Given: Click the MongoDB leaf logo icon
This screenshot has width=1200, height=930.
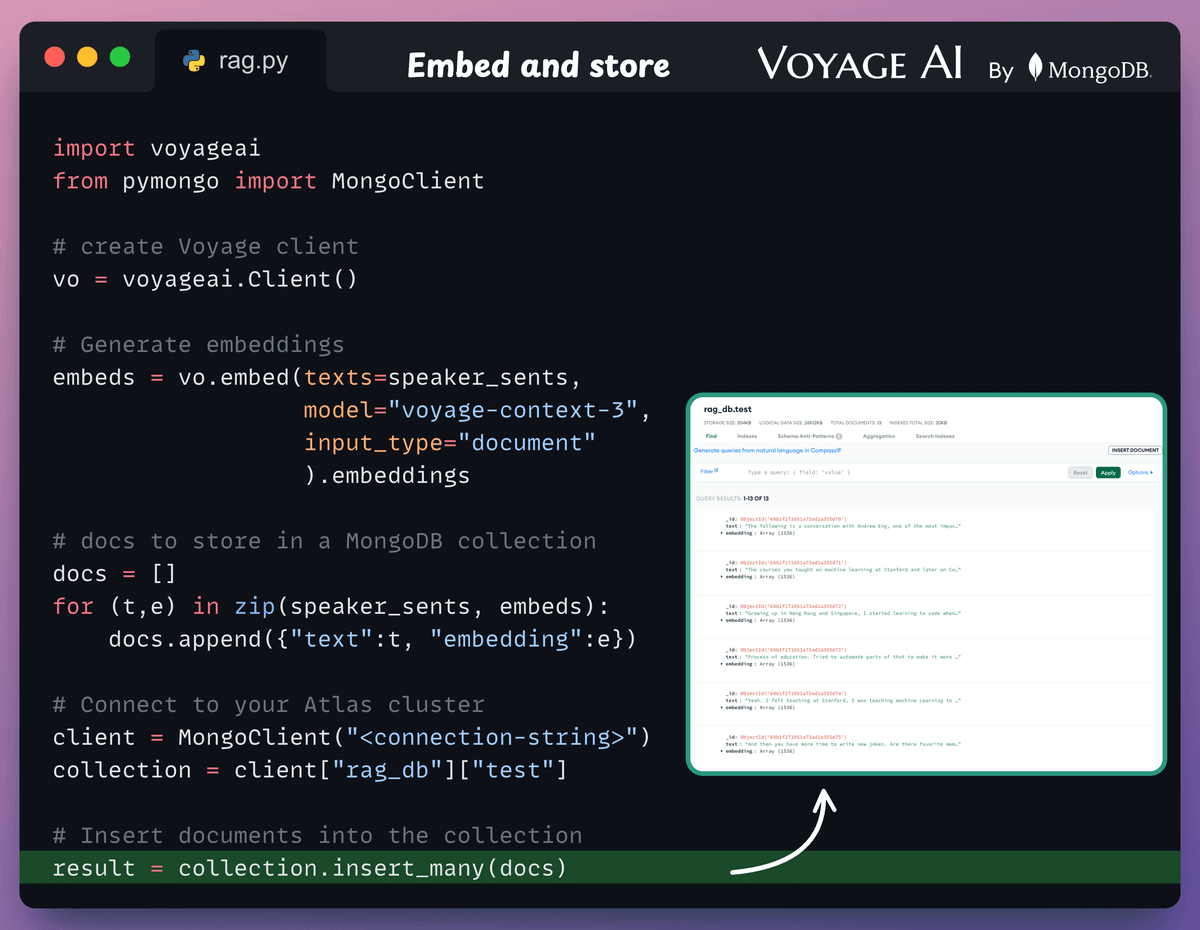Looking at the screenshot, I should pyautogui.click(x=1038, y=68).
